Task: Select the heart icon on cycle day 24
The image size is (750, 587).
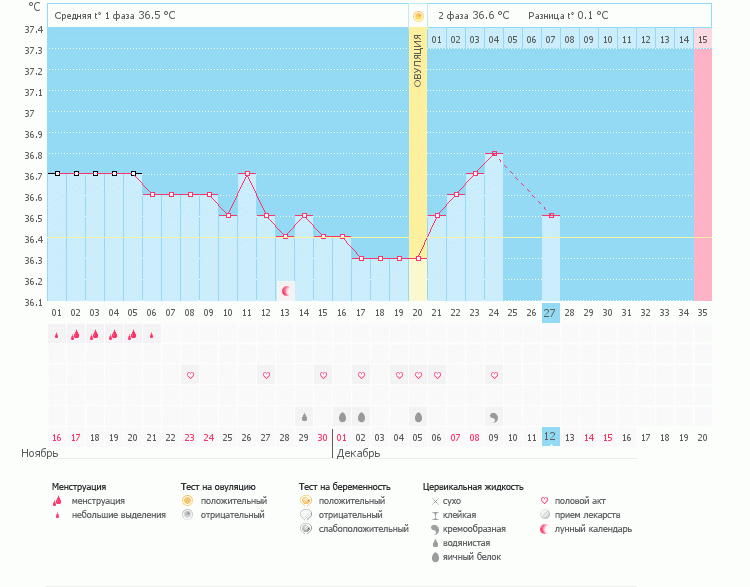Action: pyautogui.click(x=494, y=375)
